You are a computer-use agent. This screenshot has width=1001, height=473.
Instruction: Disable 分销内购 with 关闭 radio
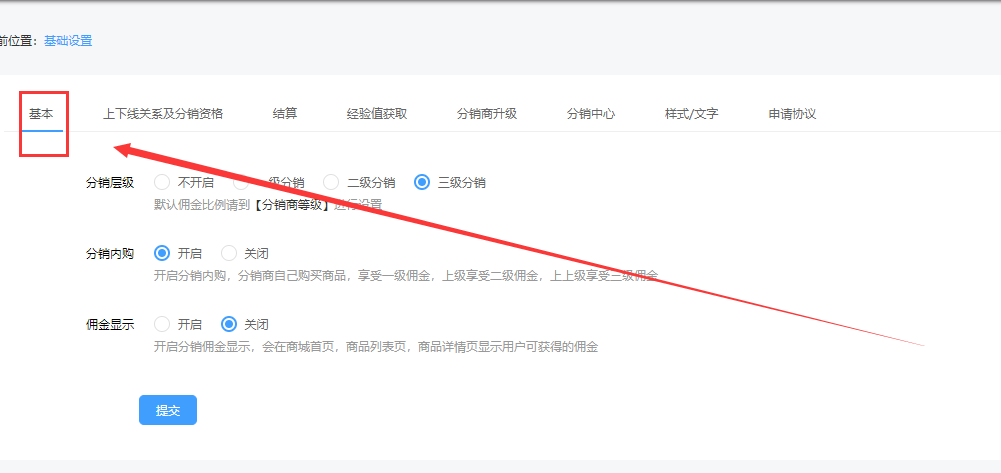229,253
